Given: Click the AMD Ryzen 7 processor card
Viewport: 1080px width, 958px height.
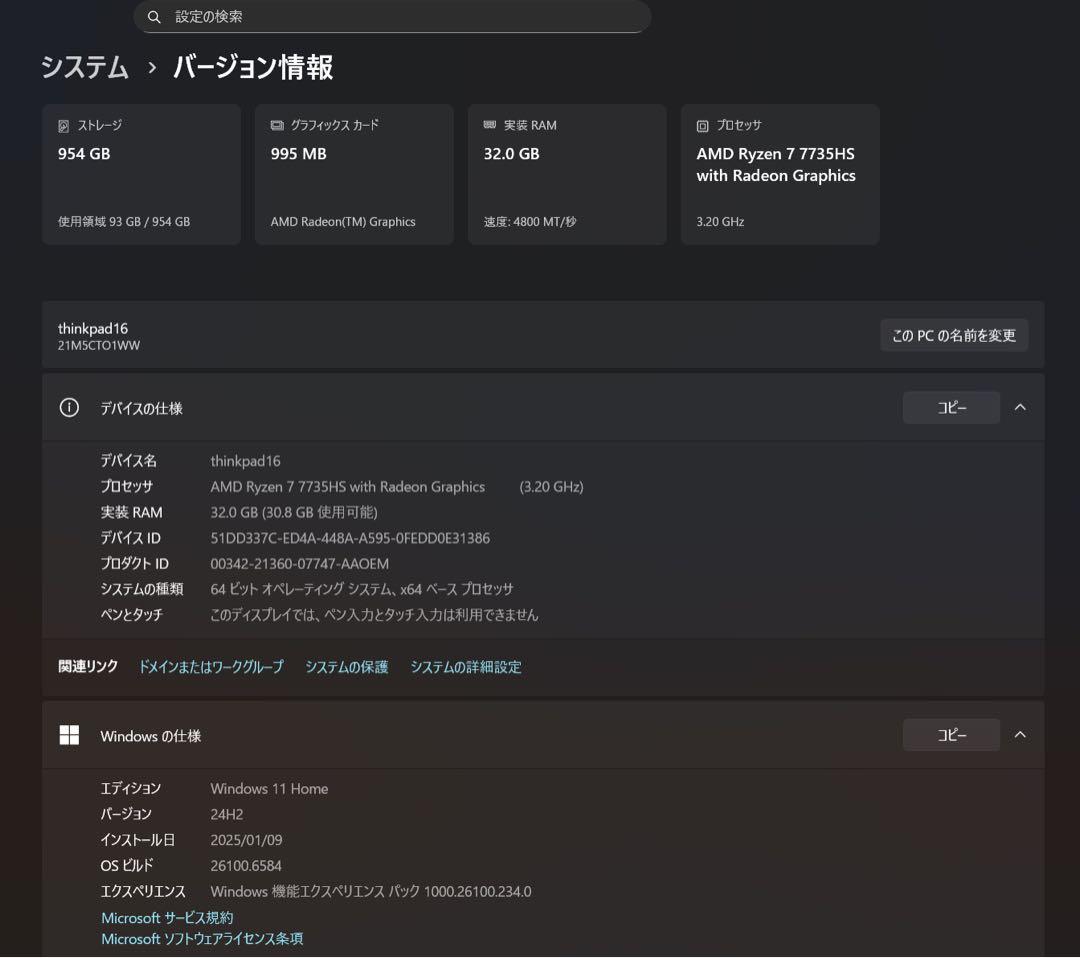Looking at the screenshot, I should pyautogui.click(x=780, y=174).
